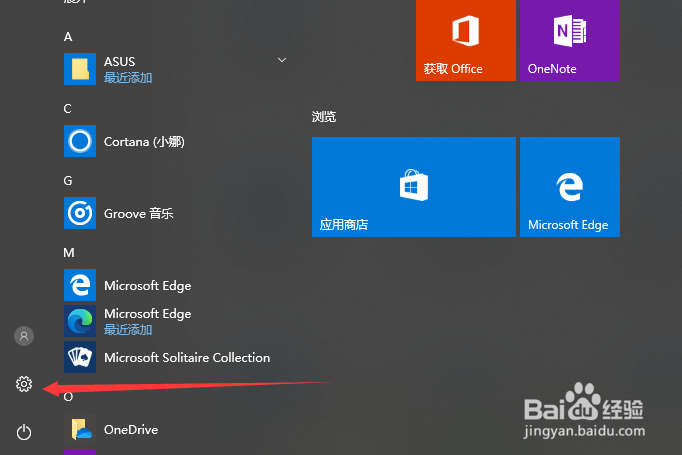Screen dimensions: 682x455
Task: Click letter G group header
Action: pos(68,181)
